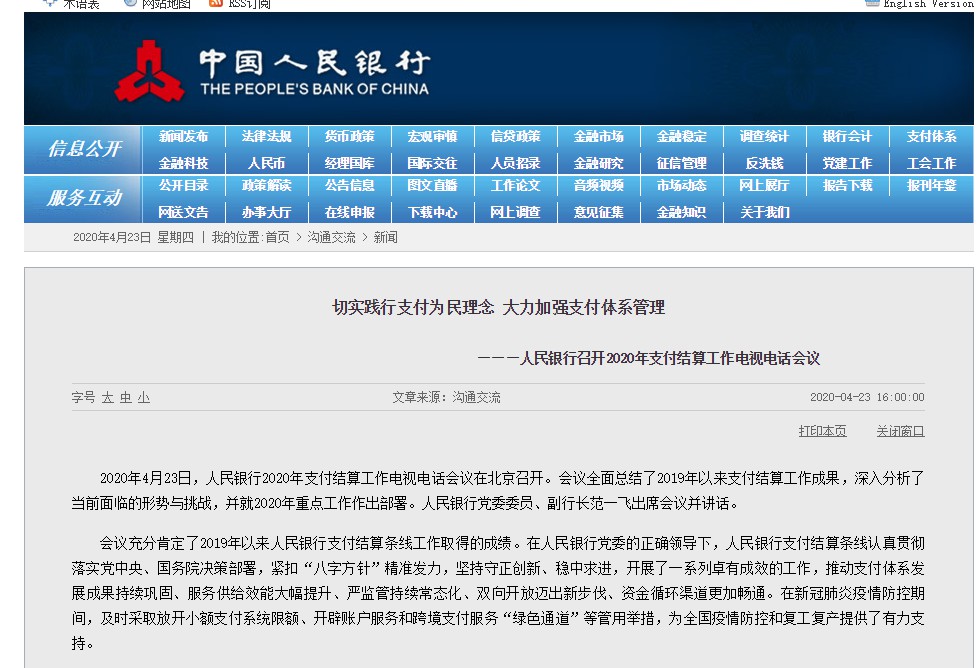The image size is (980, 668).
Task: Click 沟通交流 in the breadcrumb
Action: (331, 237)
